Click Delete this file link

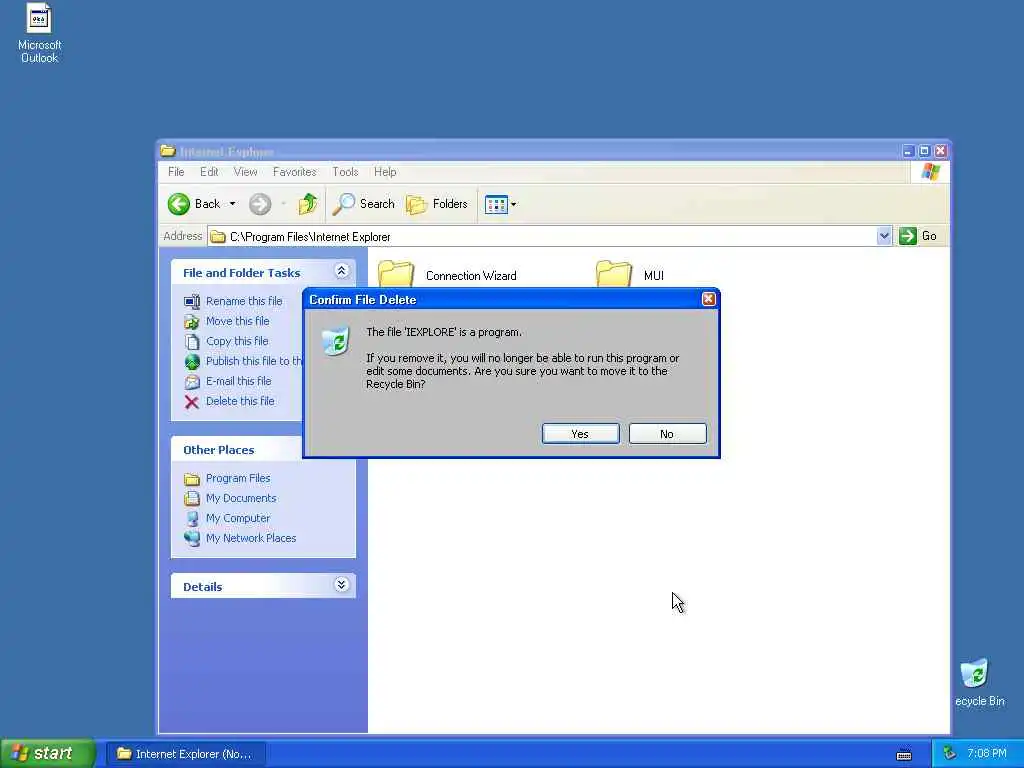coord(240,401)
